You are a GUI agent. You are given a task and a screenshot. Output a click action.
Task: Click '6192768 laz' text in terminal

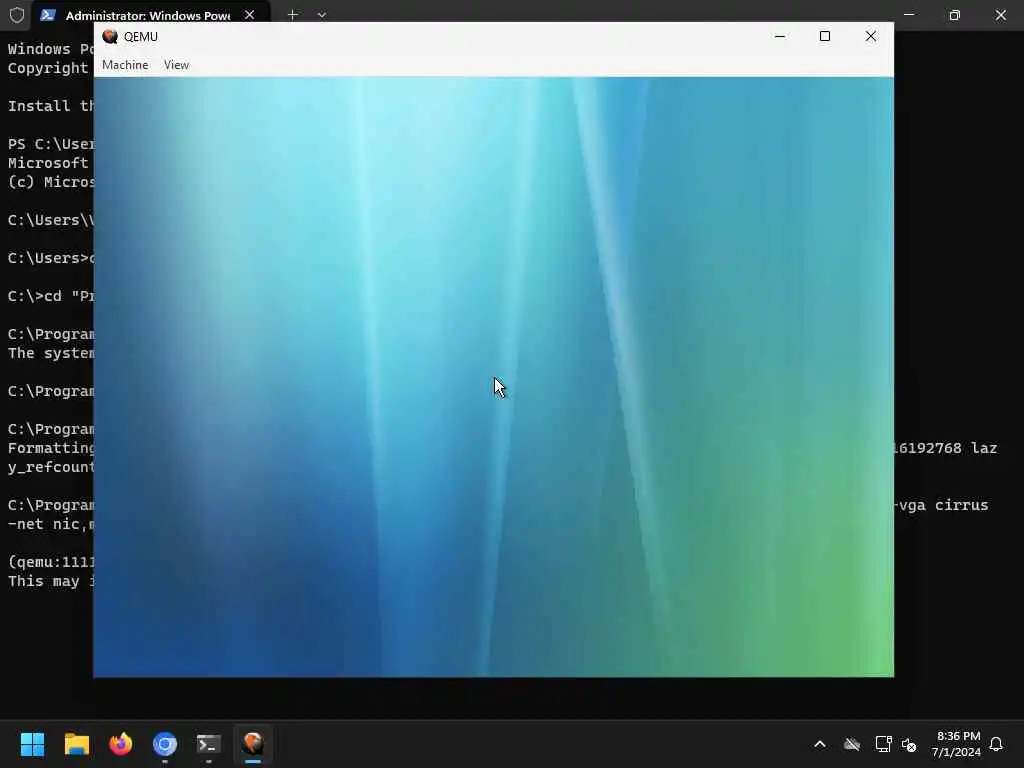[946, 449]
